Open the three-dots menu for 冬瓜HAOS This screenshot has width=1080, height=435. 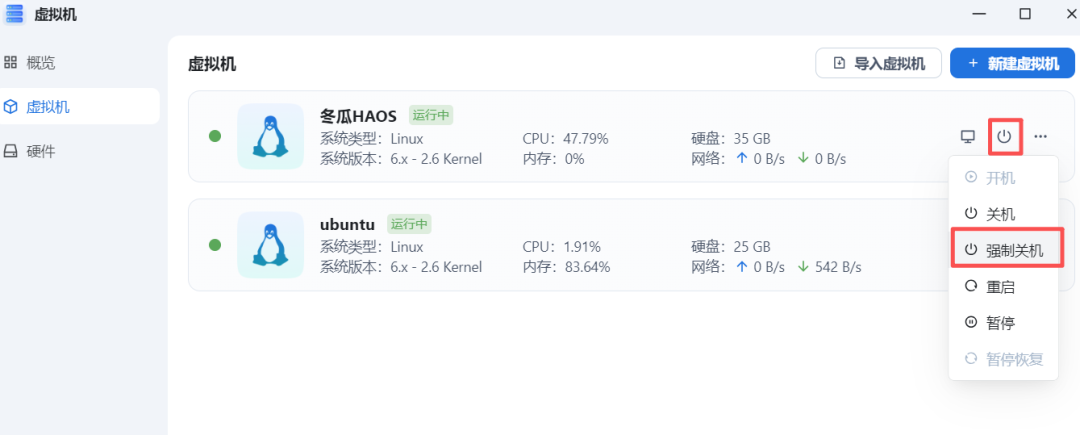point(1041,137)
